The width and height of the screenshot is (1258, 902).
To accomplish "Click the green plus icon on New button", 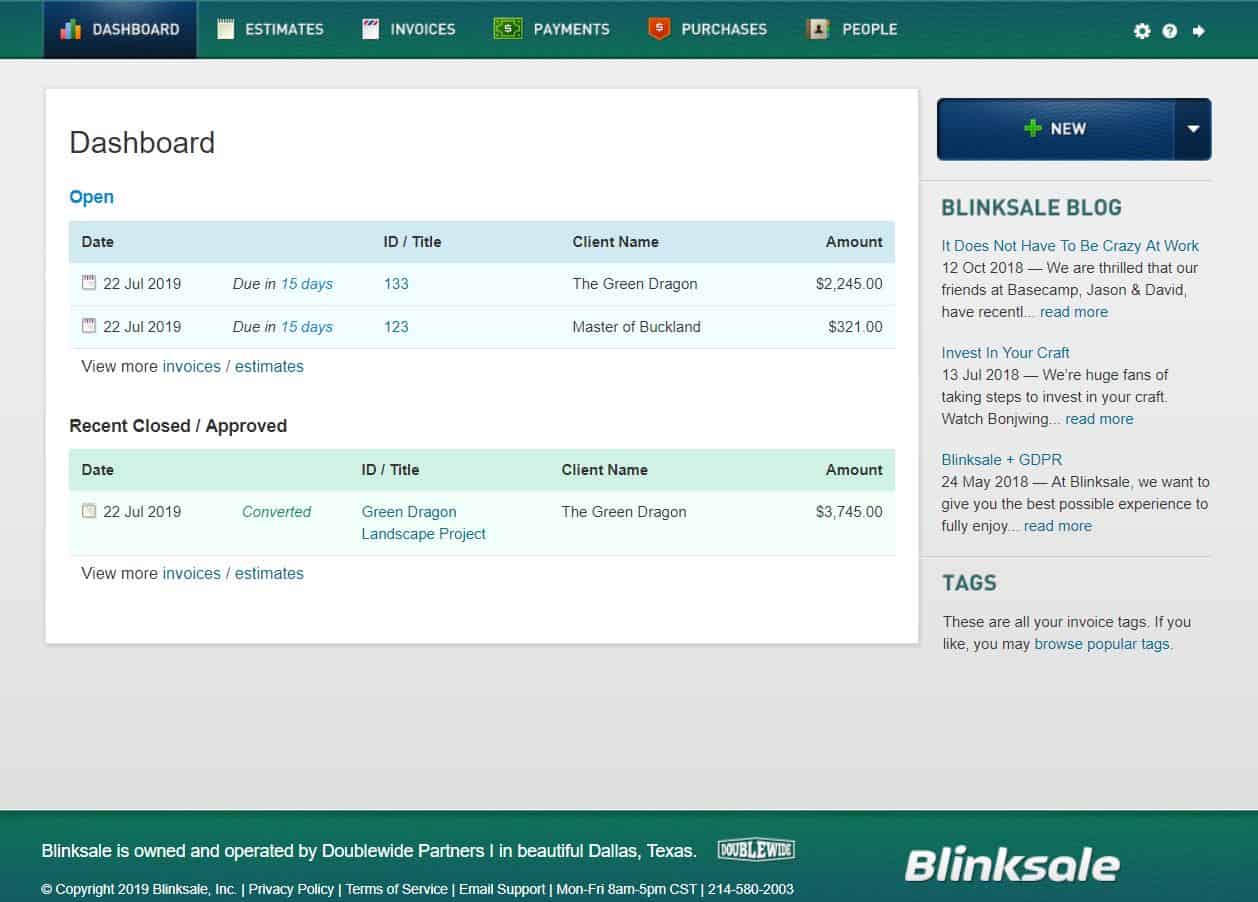I will [x=1033, y=128].
